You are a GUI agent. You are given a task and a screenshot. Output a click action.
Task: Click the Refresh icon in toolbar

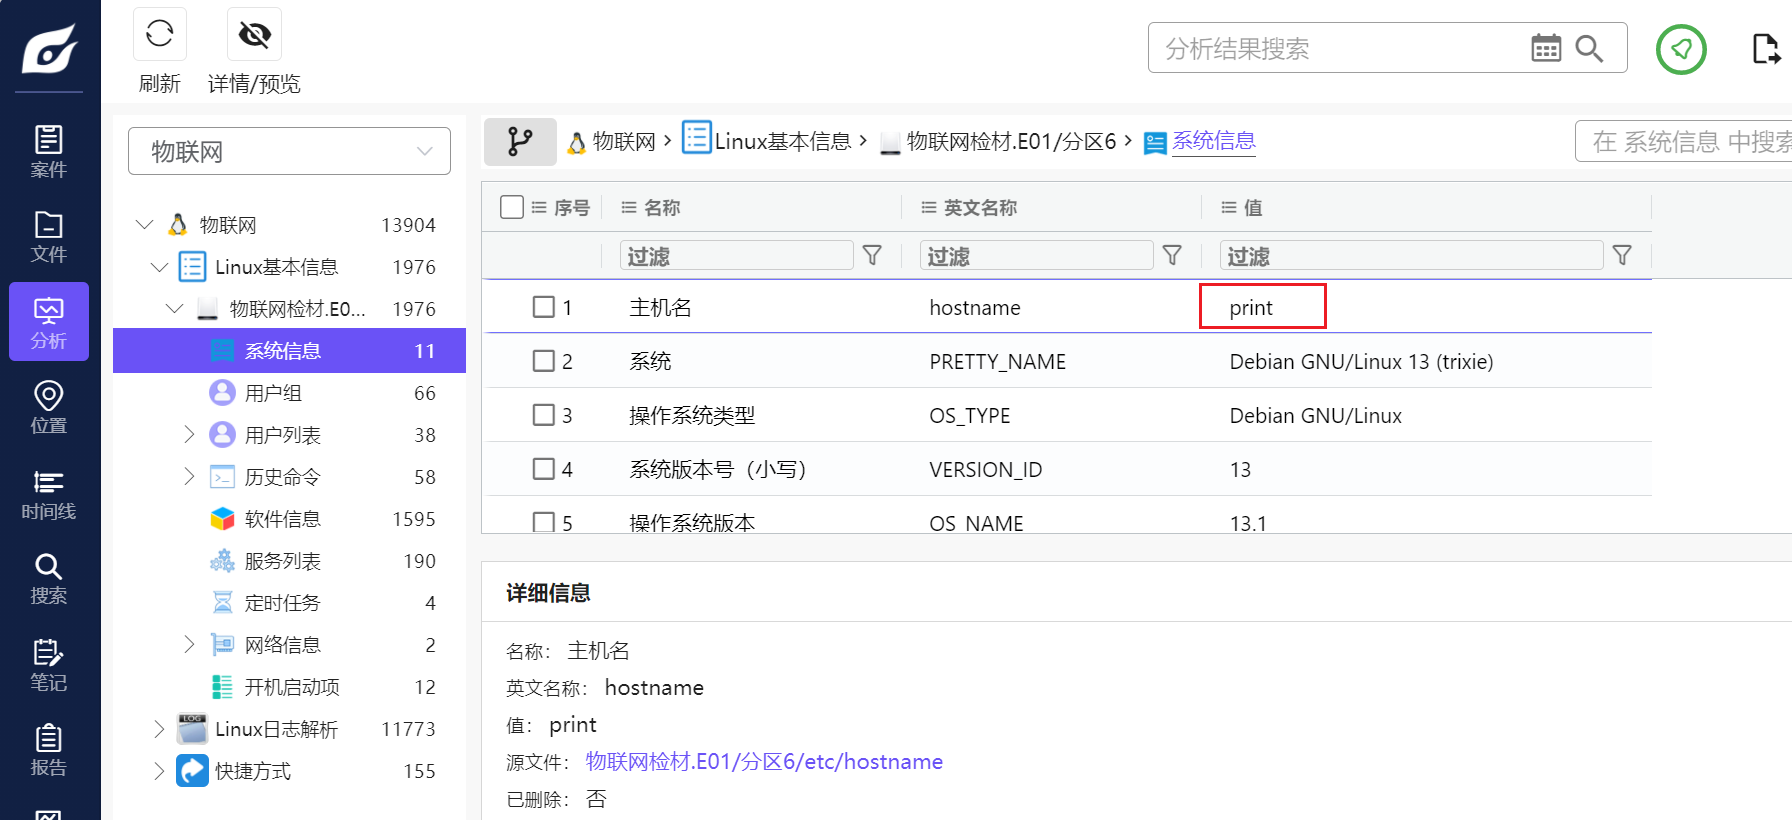click(x=160, y=34)
